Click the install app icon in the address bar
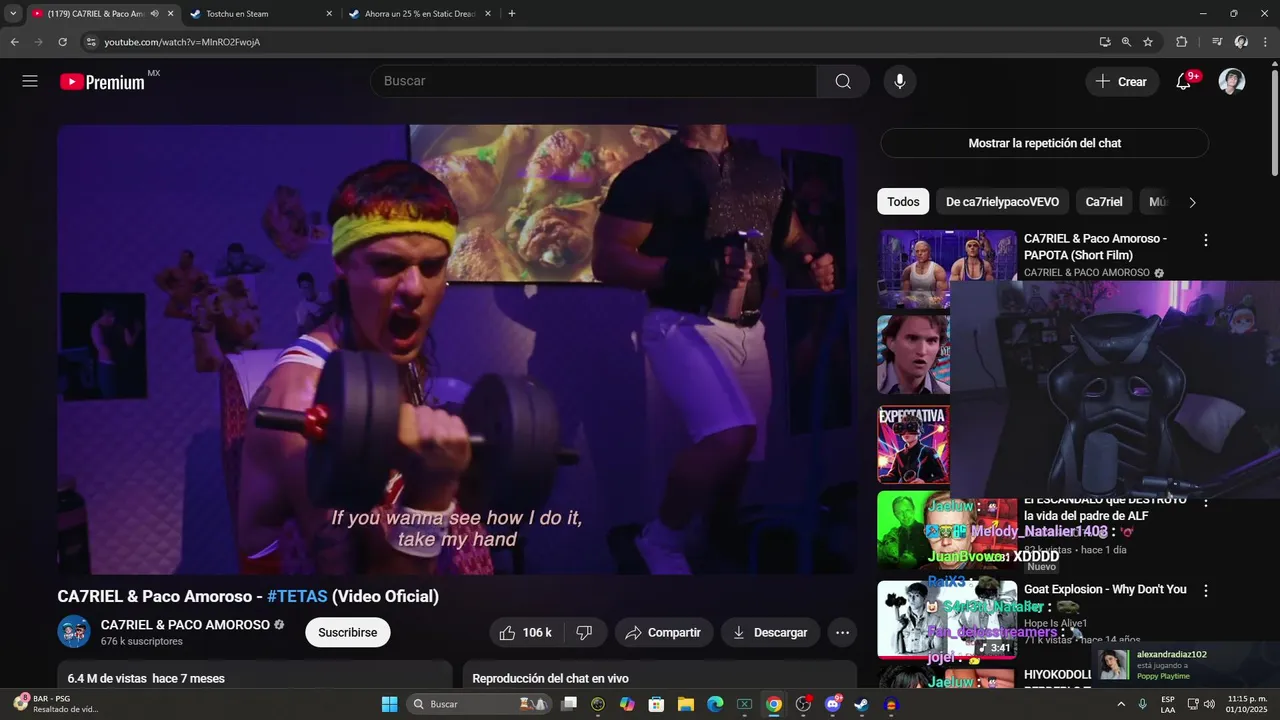The image size is (1280, 720). (x=1104, y=42)
